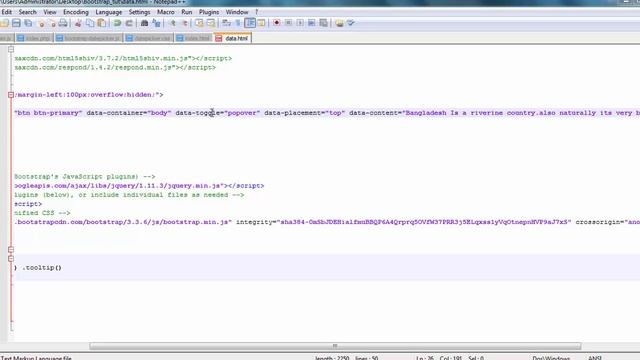Print the document with the Print icon

(x=63, y=23)
